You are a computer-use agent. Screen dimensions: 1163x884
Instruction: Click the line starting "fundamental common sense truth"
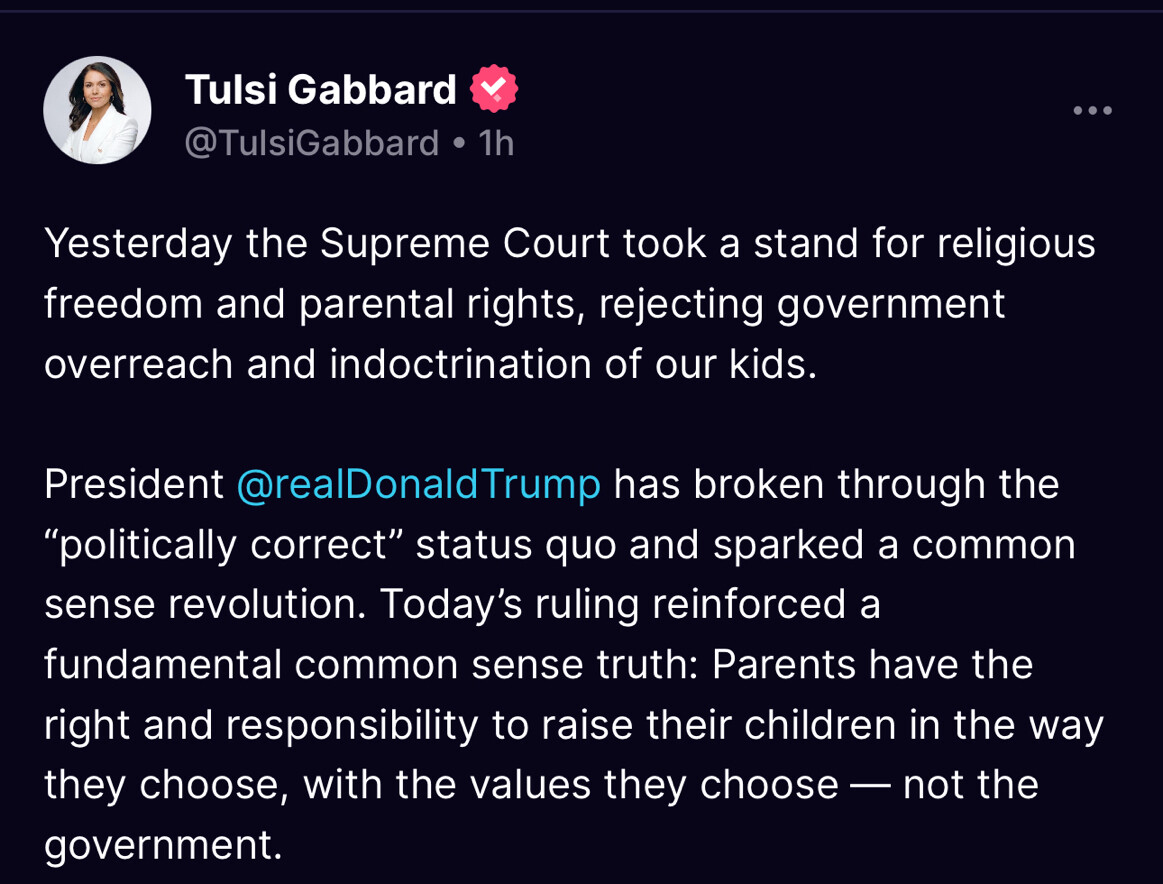coord(538,664)
